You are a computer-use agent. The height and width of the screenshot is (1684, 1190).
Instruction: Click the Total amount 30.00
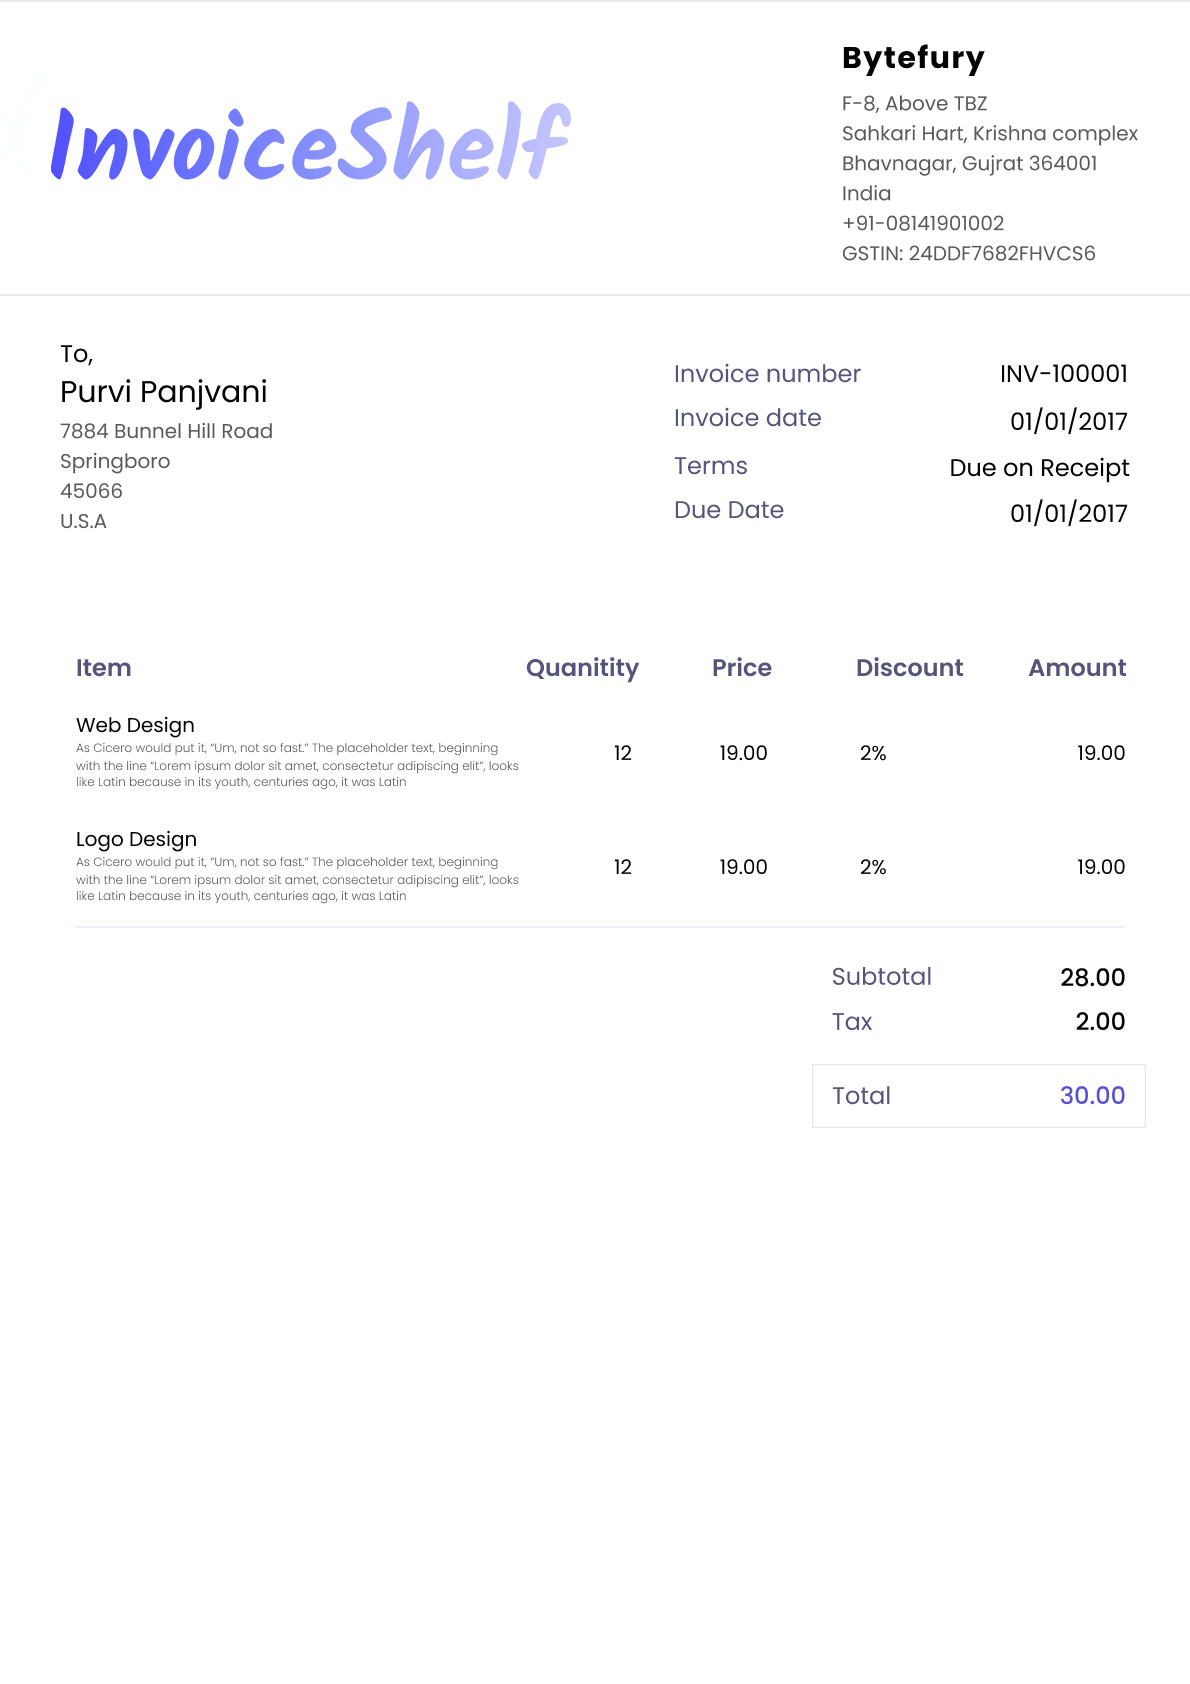pyautogui.click(x=1092, y=1096)
